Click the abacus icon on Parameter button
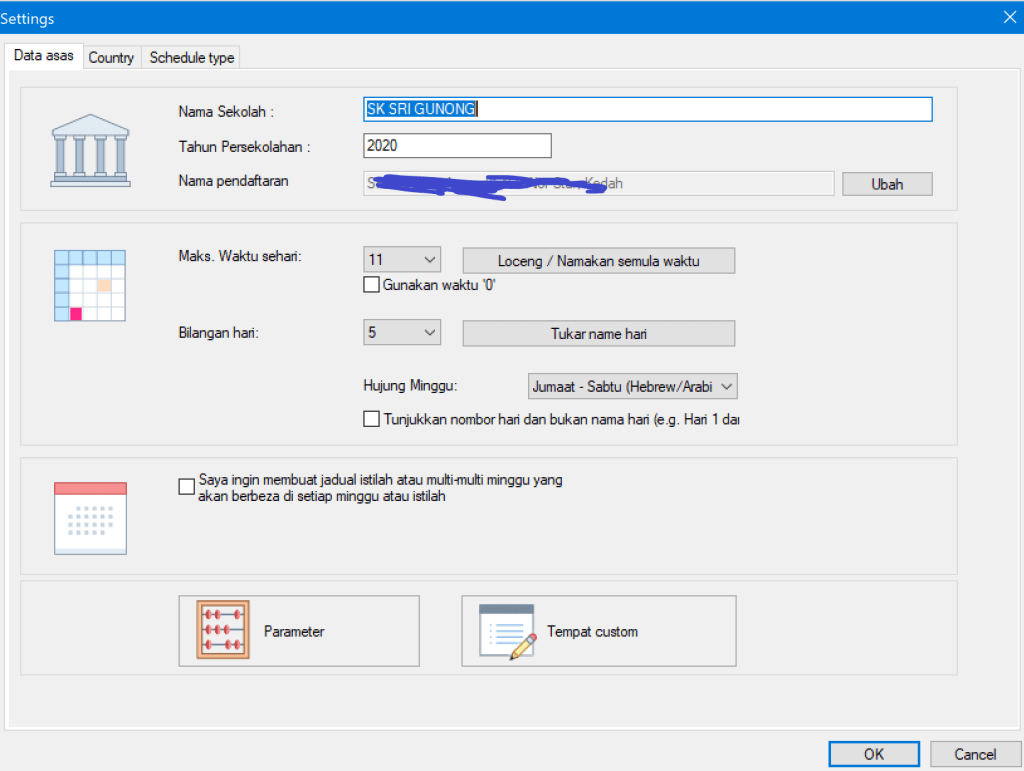Viewport: 1024px width, 771px height. (x=223, y=631)
